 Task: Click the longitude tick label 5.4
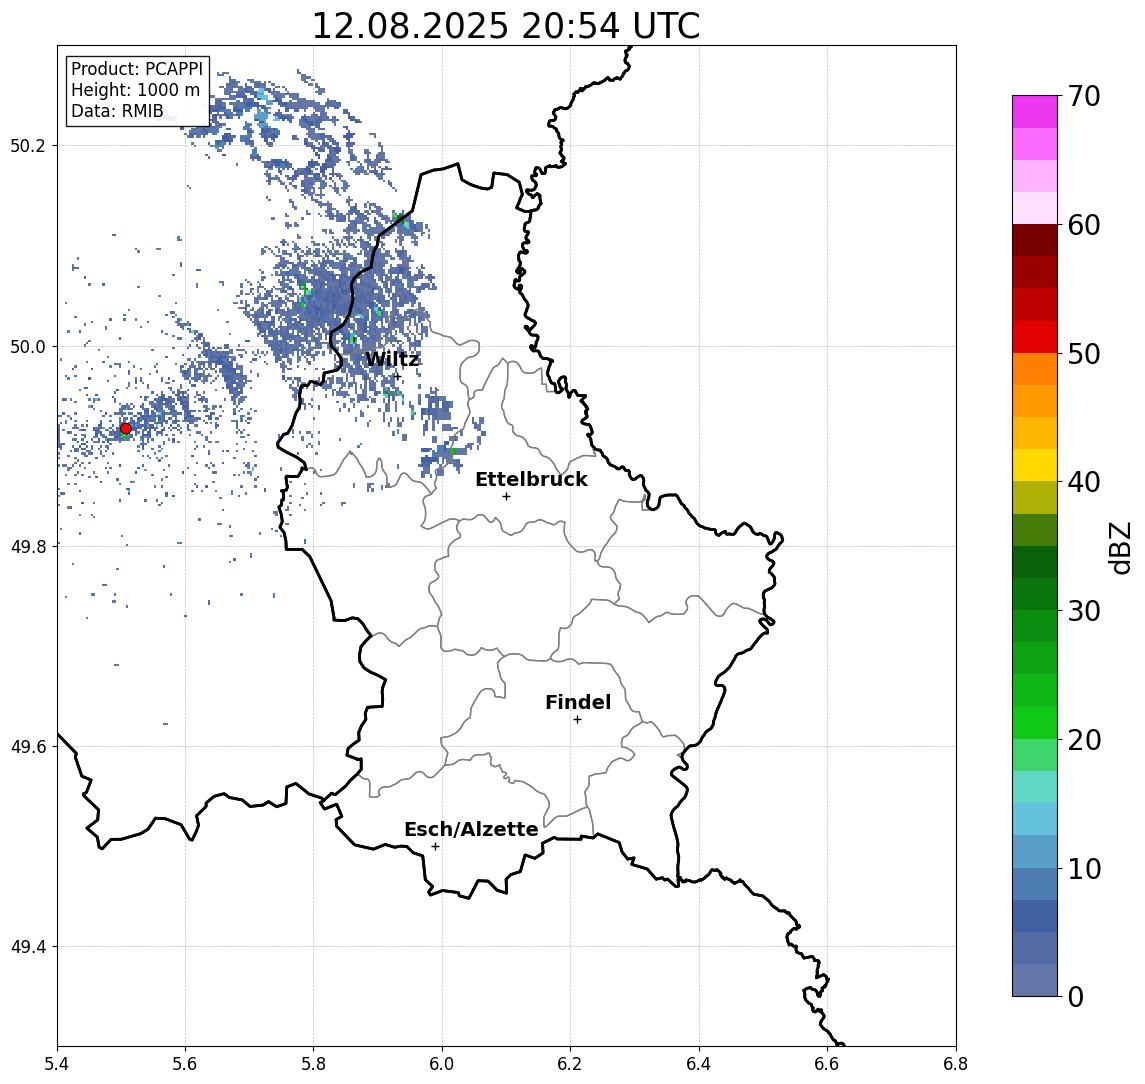(x=57, y=1064)
